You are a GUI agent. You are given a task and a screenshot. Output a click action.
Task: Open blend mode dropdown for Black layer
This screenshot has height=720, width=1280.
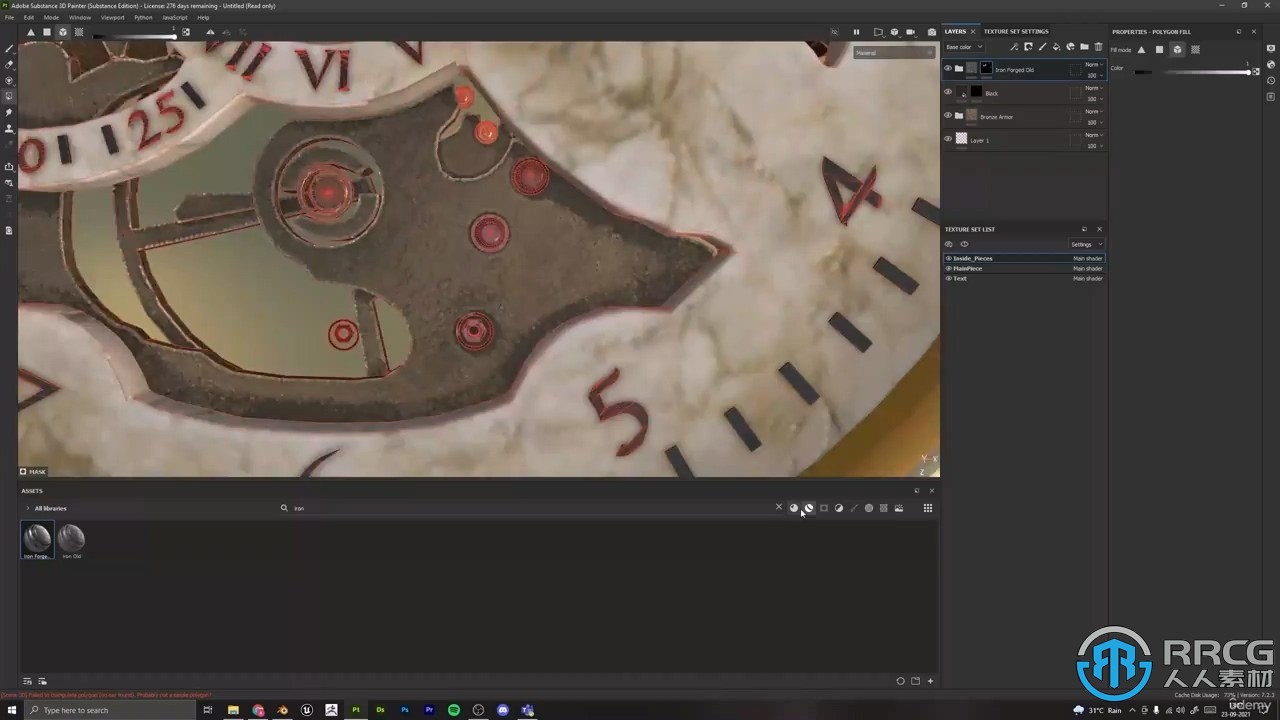[1094, 88]
